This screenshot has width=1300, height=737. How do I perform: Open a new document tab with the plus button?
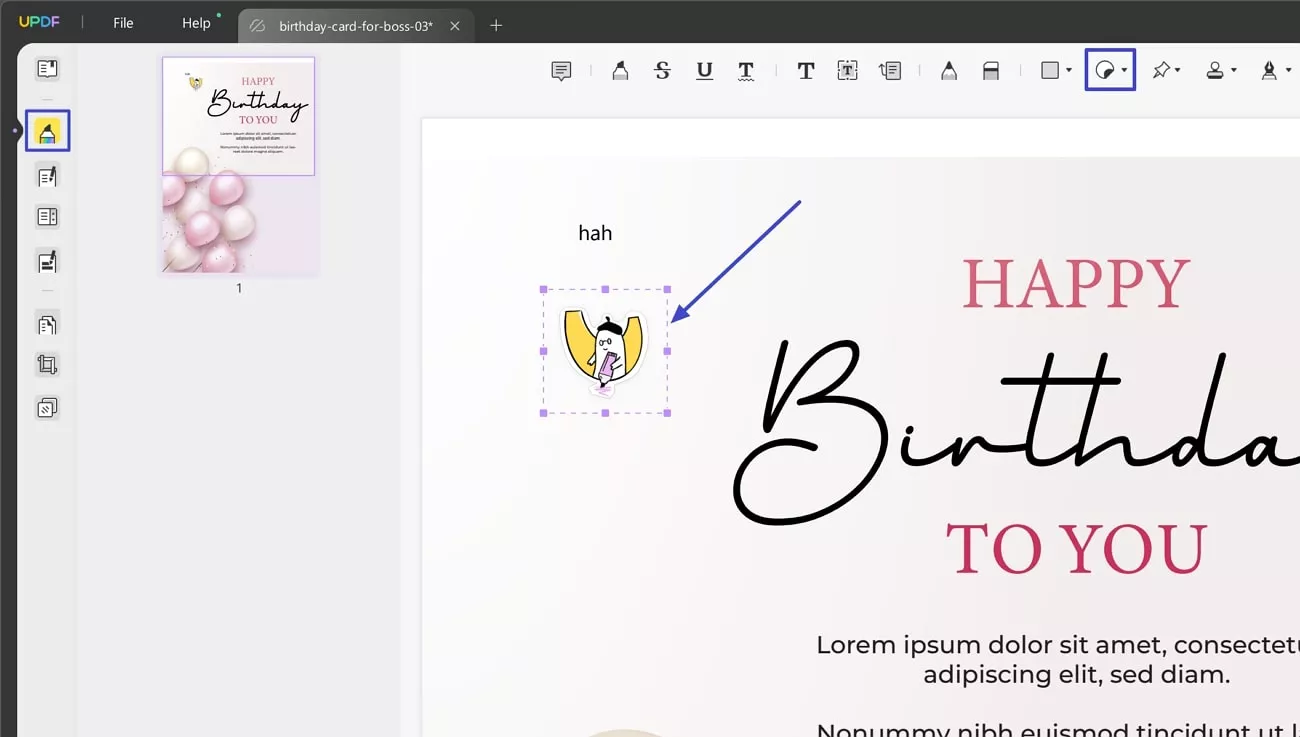(x=495, y=25)
